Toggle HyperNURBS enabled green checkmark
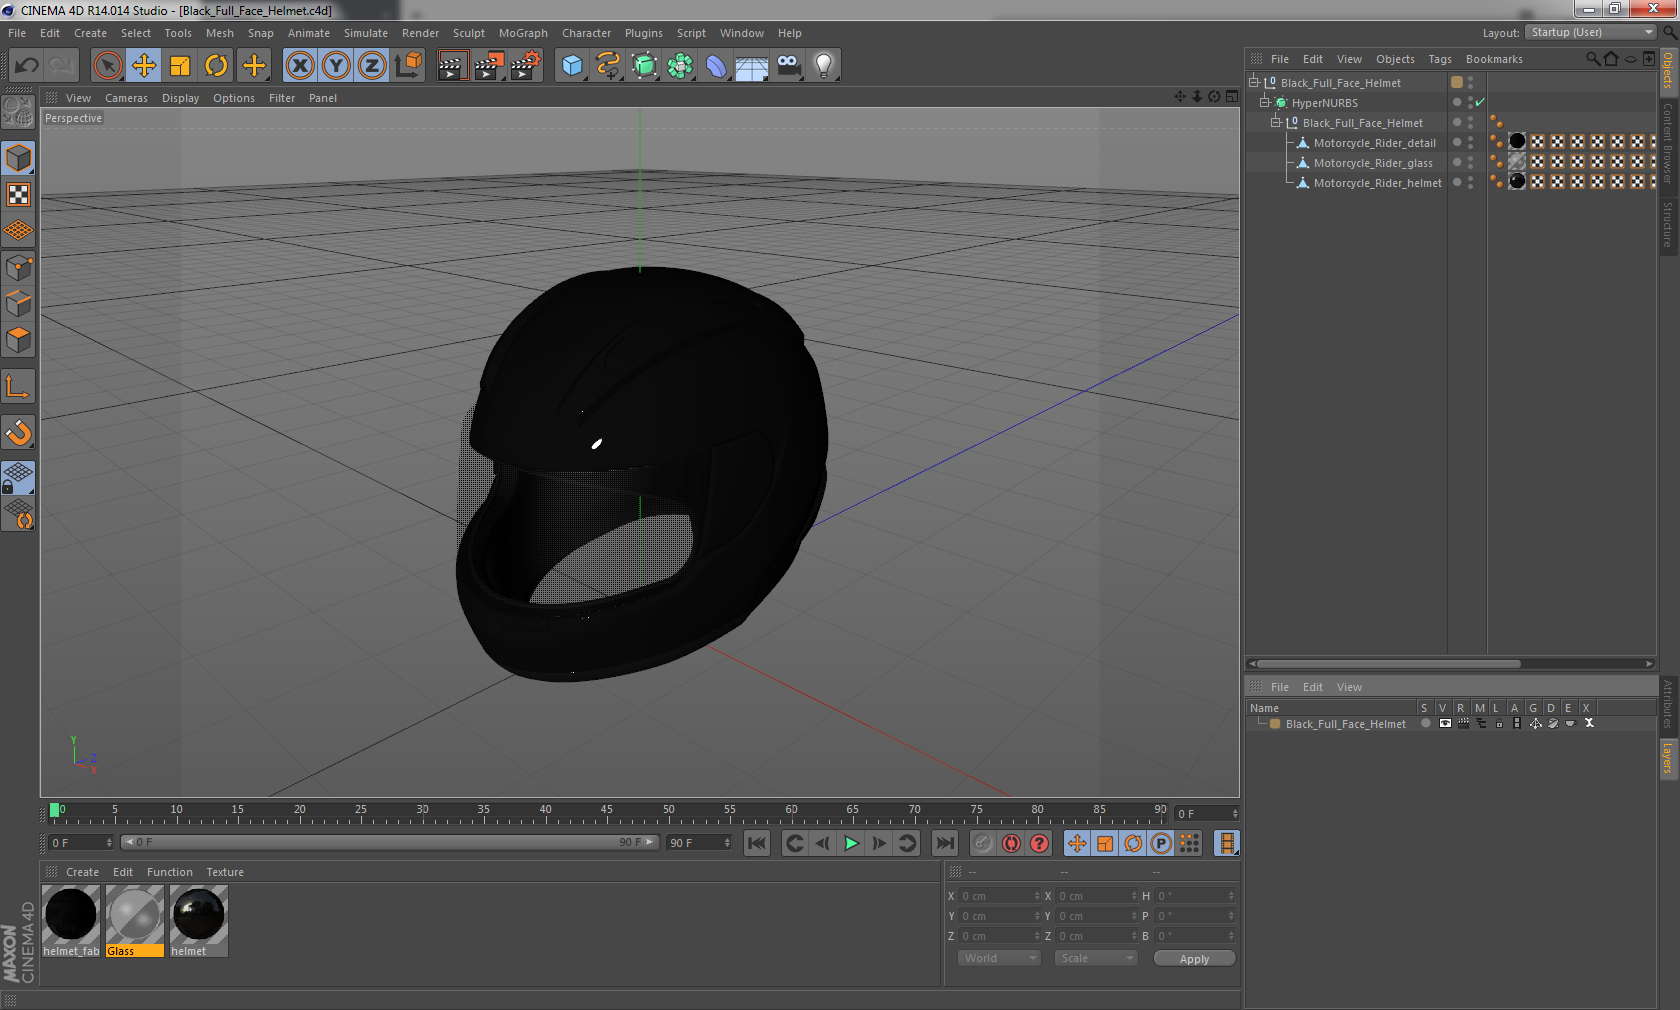 coord(1480,102)
